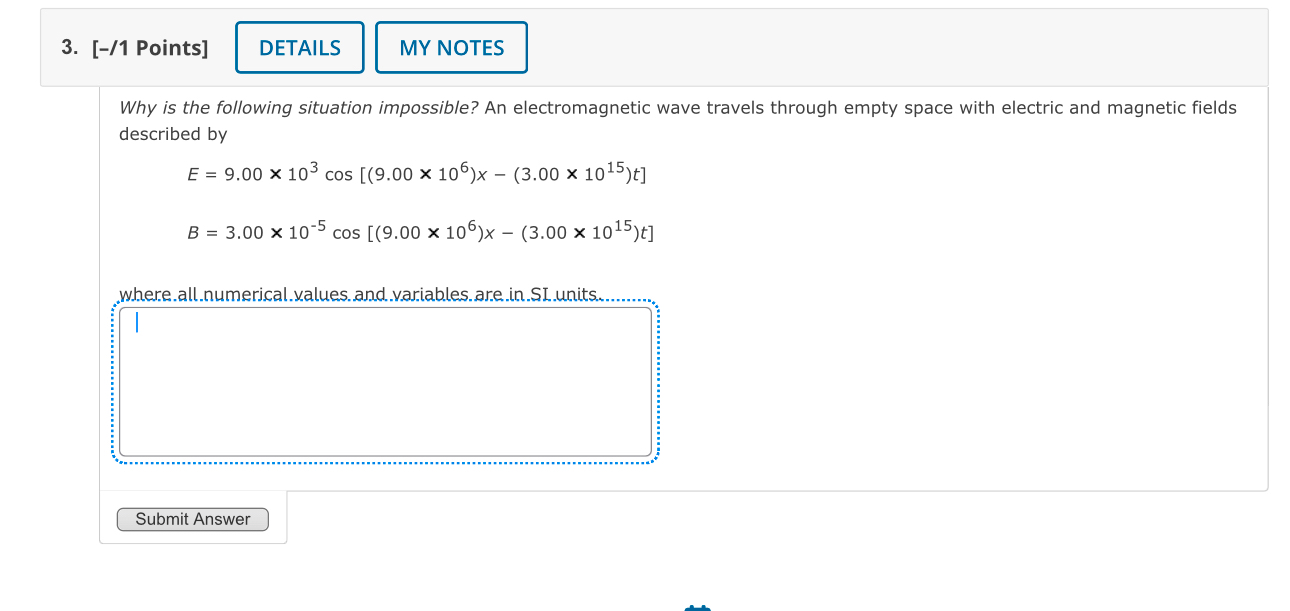The image size is (1290, 611).
Task: Click the question number 3 label
Action: (x=66, y=47)
